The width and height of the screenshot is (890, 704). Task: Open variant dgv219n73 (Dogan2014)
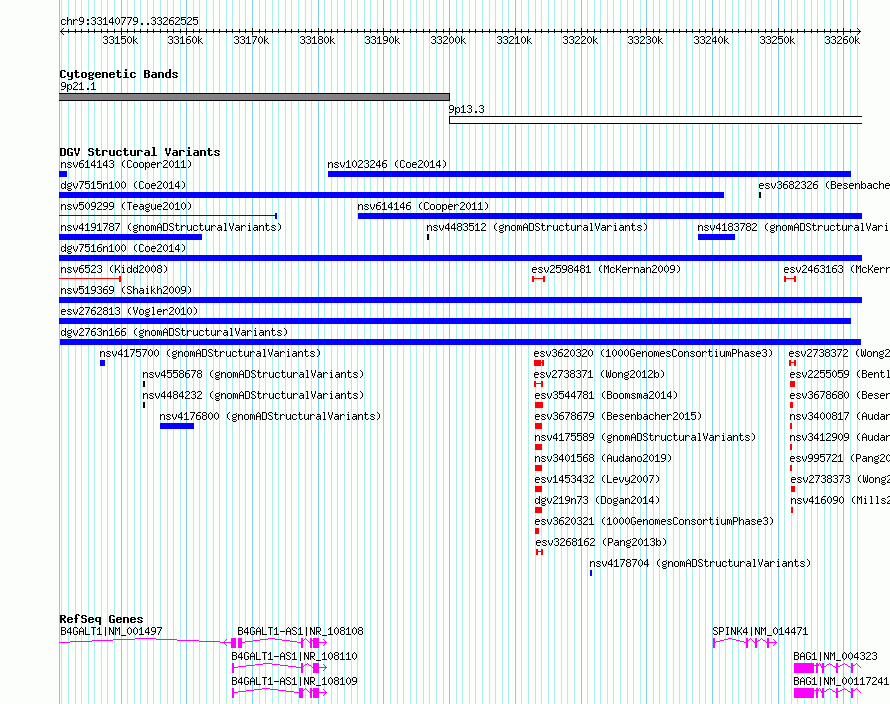(597, 500)
